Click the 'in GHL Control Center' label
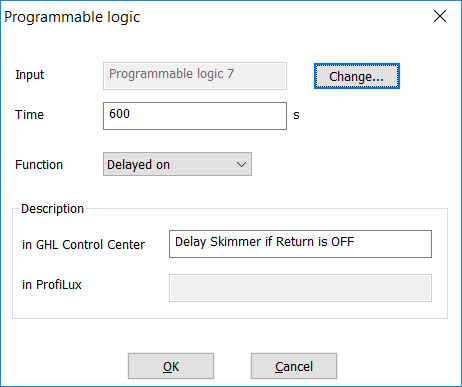Screen dimensions: 462x387 (83, 245)
